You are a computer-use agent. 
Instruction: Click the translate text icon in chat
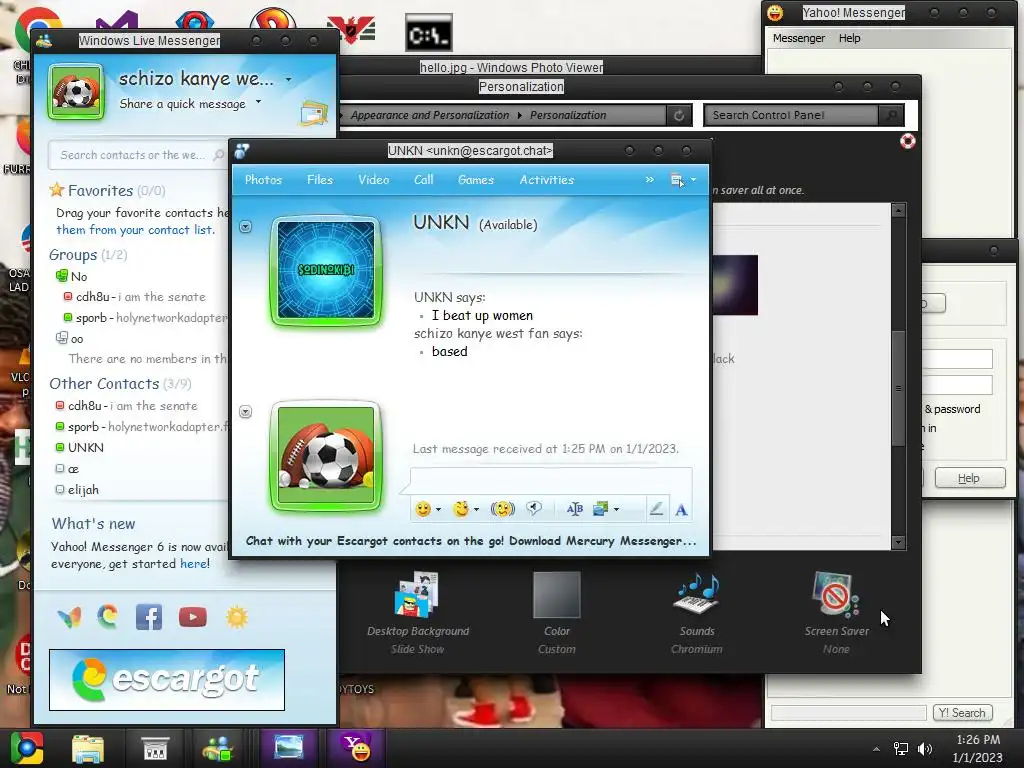tap(575, 509)
